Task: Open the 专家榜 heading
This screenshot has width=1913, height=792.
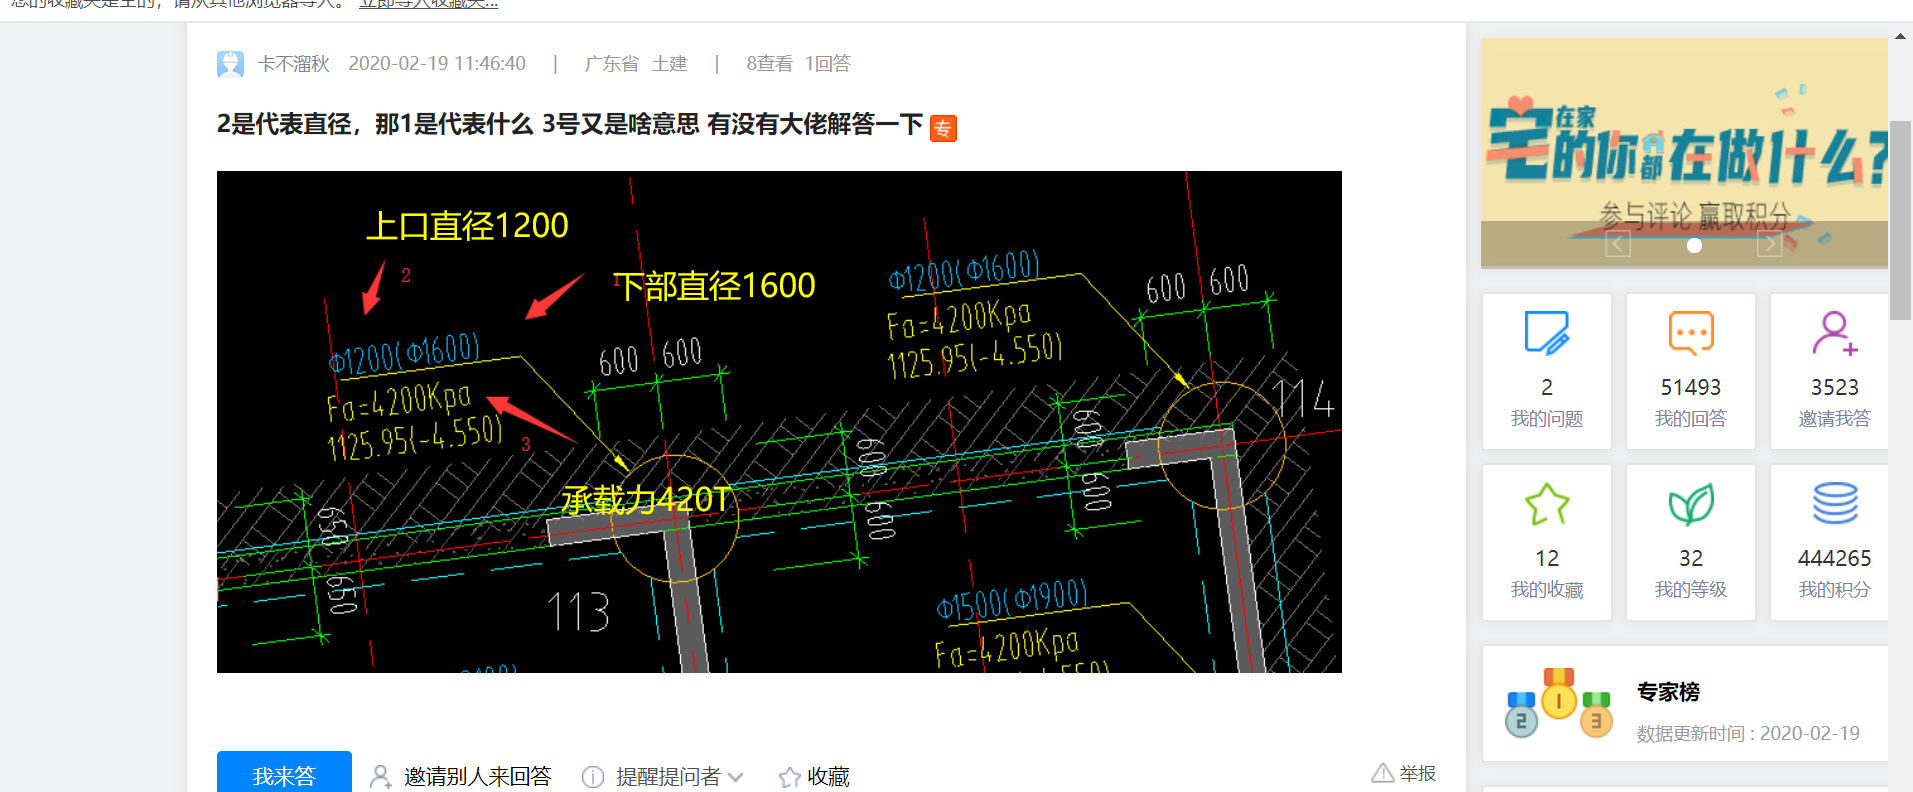Action: pos(1668,692)
